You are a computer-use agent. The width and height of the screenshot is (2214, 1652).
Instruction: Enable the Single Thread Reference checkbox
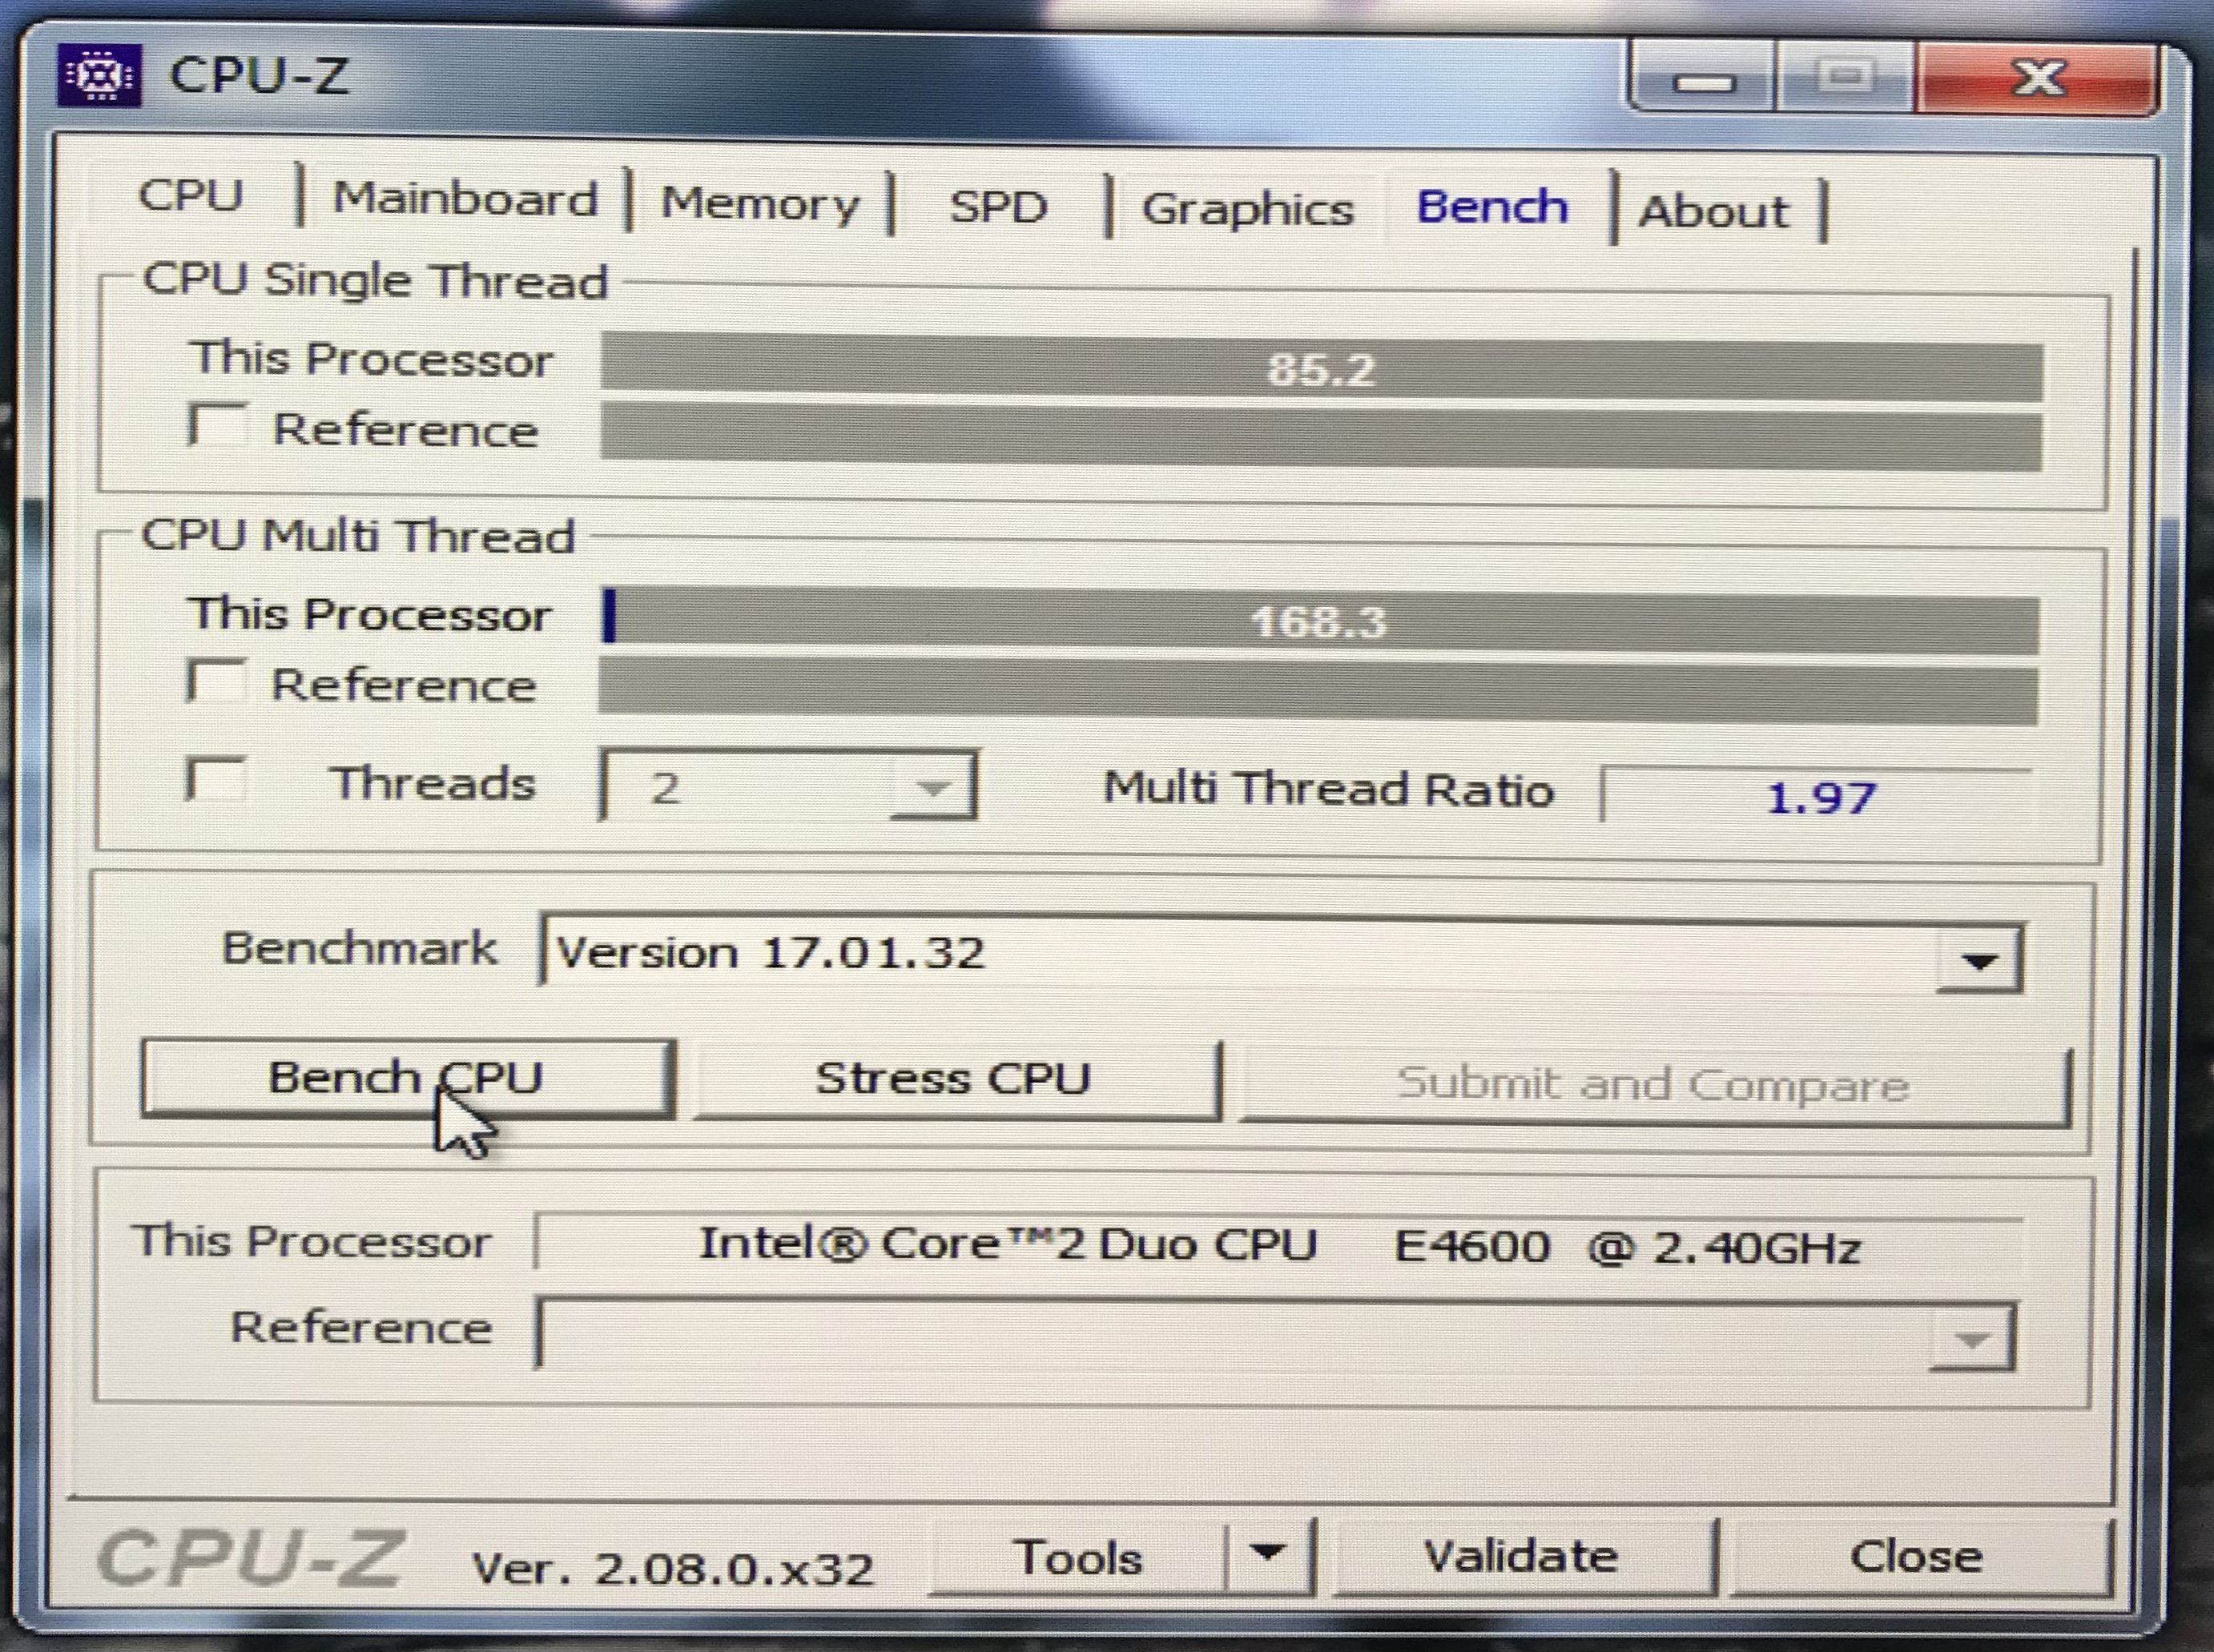click(217, 425)
